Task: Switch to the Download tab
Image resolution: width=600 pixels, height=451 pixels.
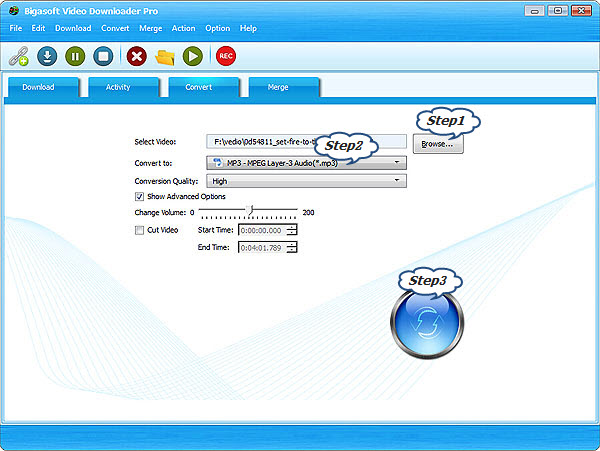Action: (x=43, y=87)
